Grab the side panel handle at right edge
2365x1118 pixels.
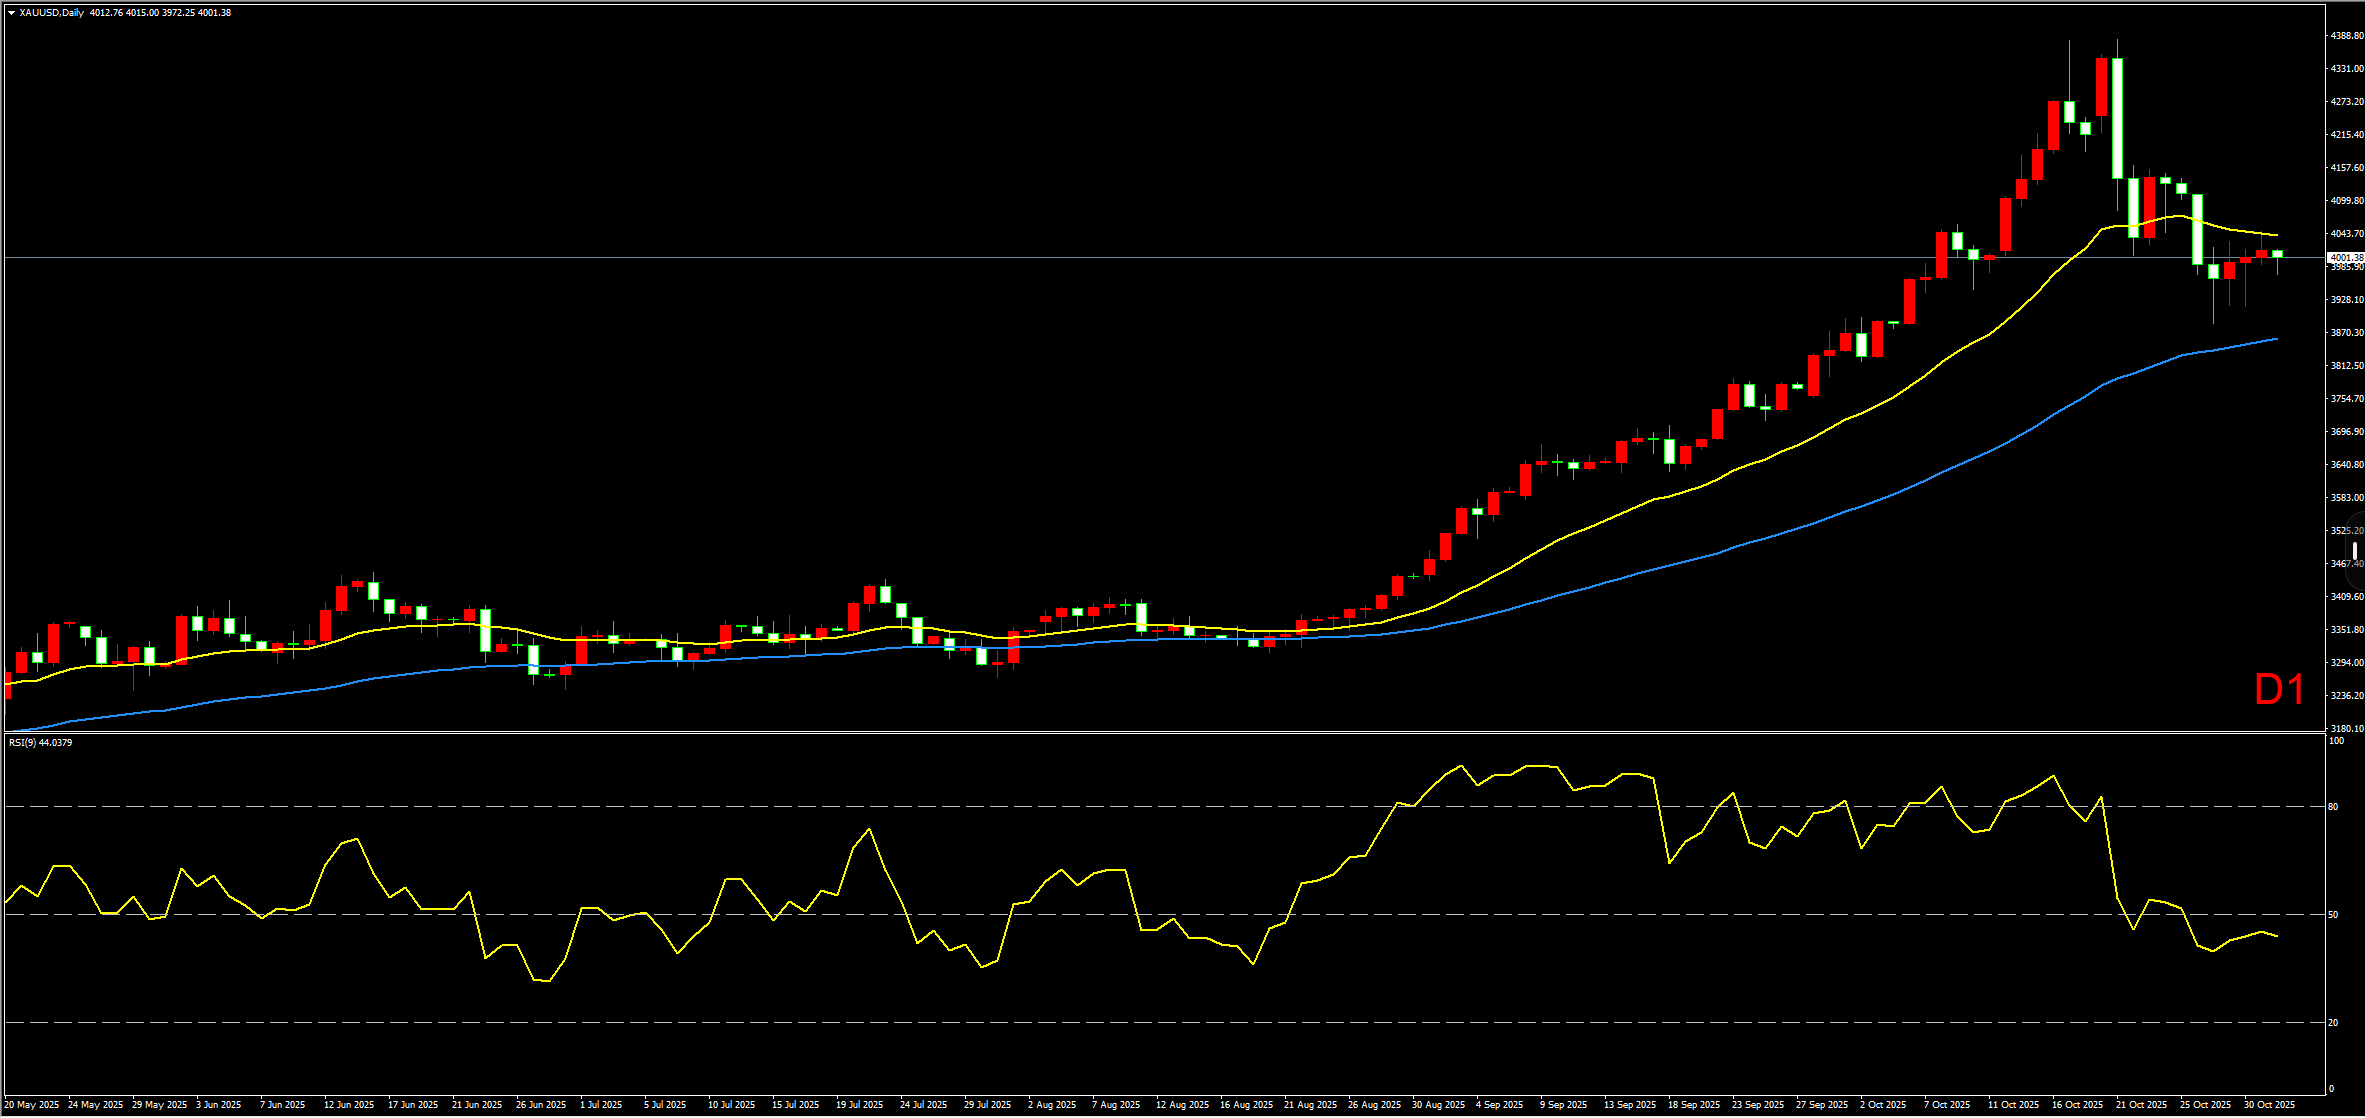2356,550
